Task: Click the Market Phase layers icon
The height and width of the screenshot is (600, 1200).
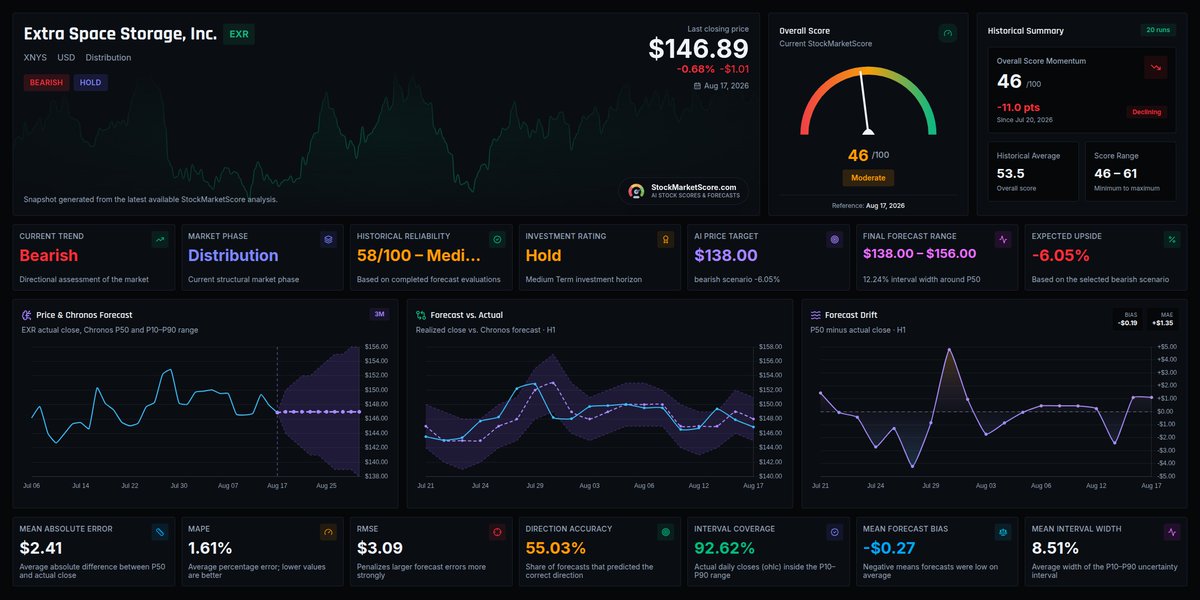Action: [x=328, y=240]
